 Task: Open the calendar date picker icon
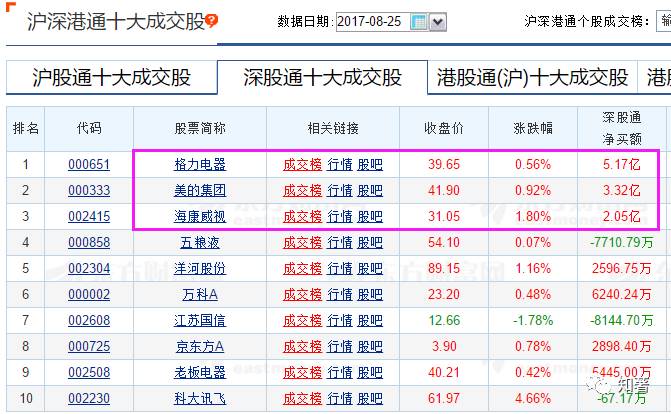pos(419,22)
